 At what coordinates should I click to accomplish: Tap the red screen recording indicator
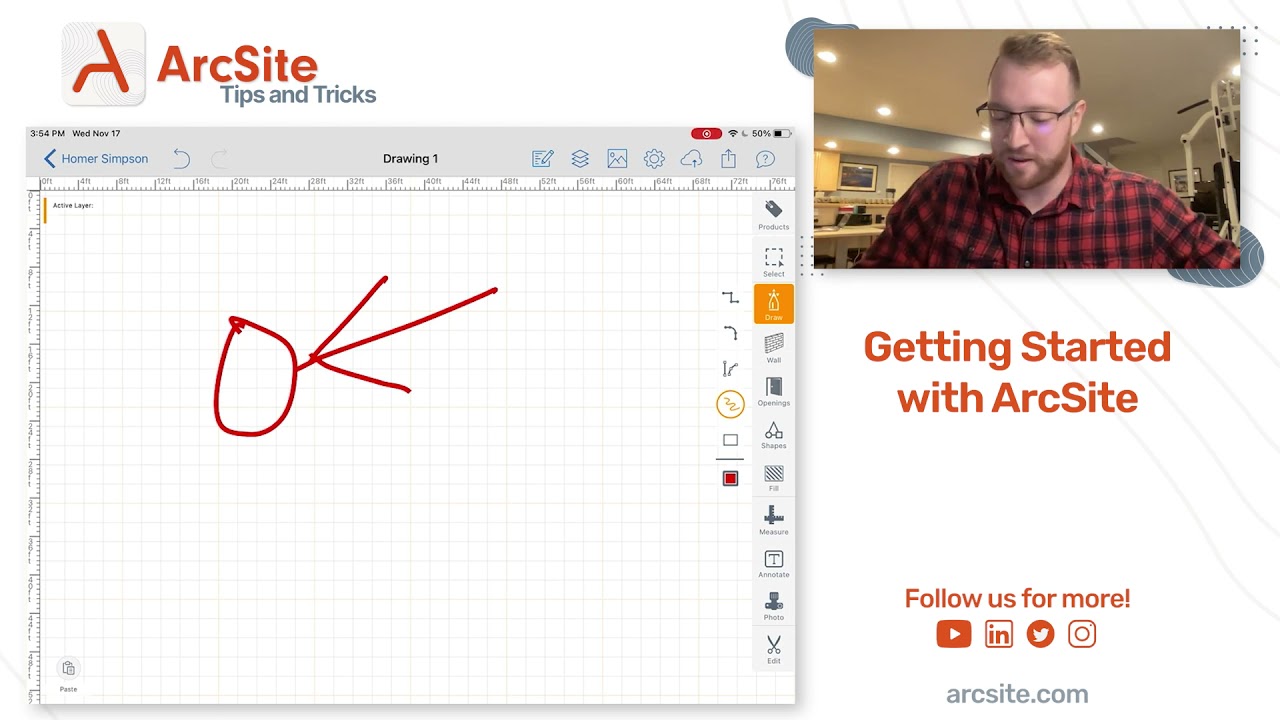[706, 134]
